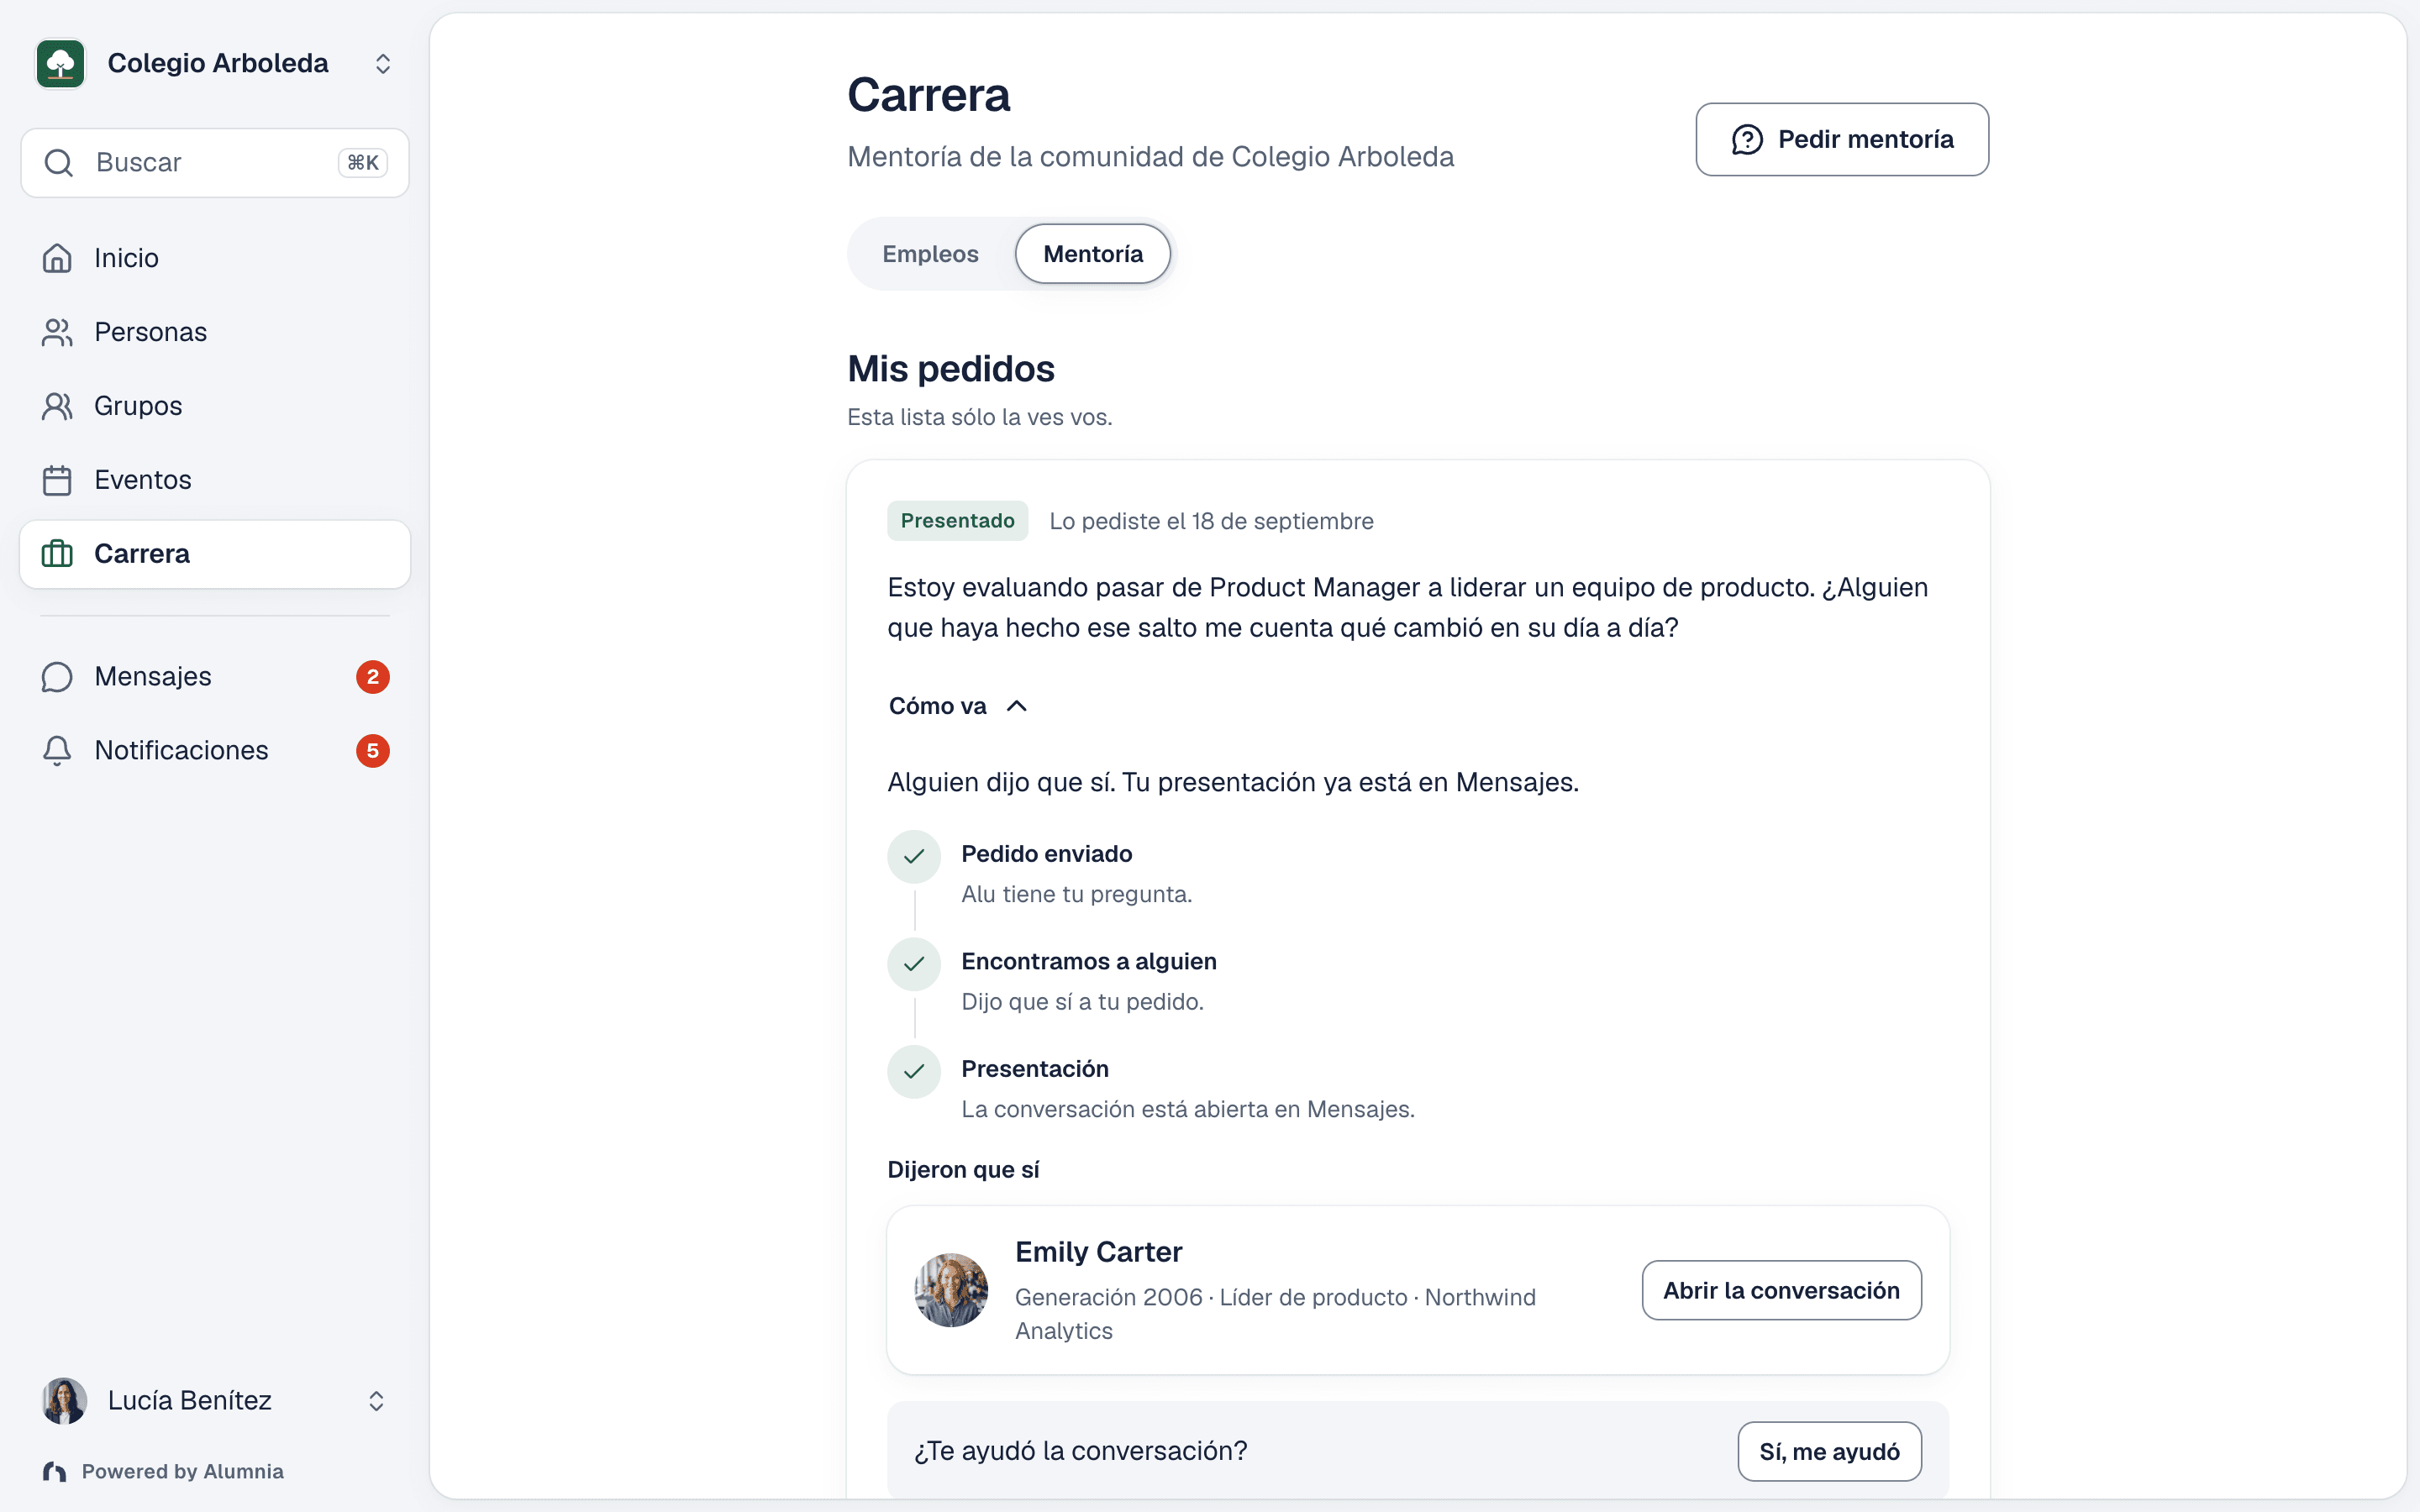Viewport: 2420px width, 1512px height.
Task: Click the search magnifier icon
Action: click(59, 163)
